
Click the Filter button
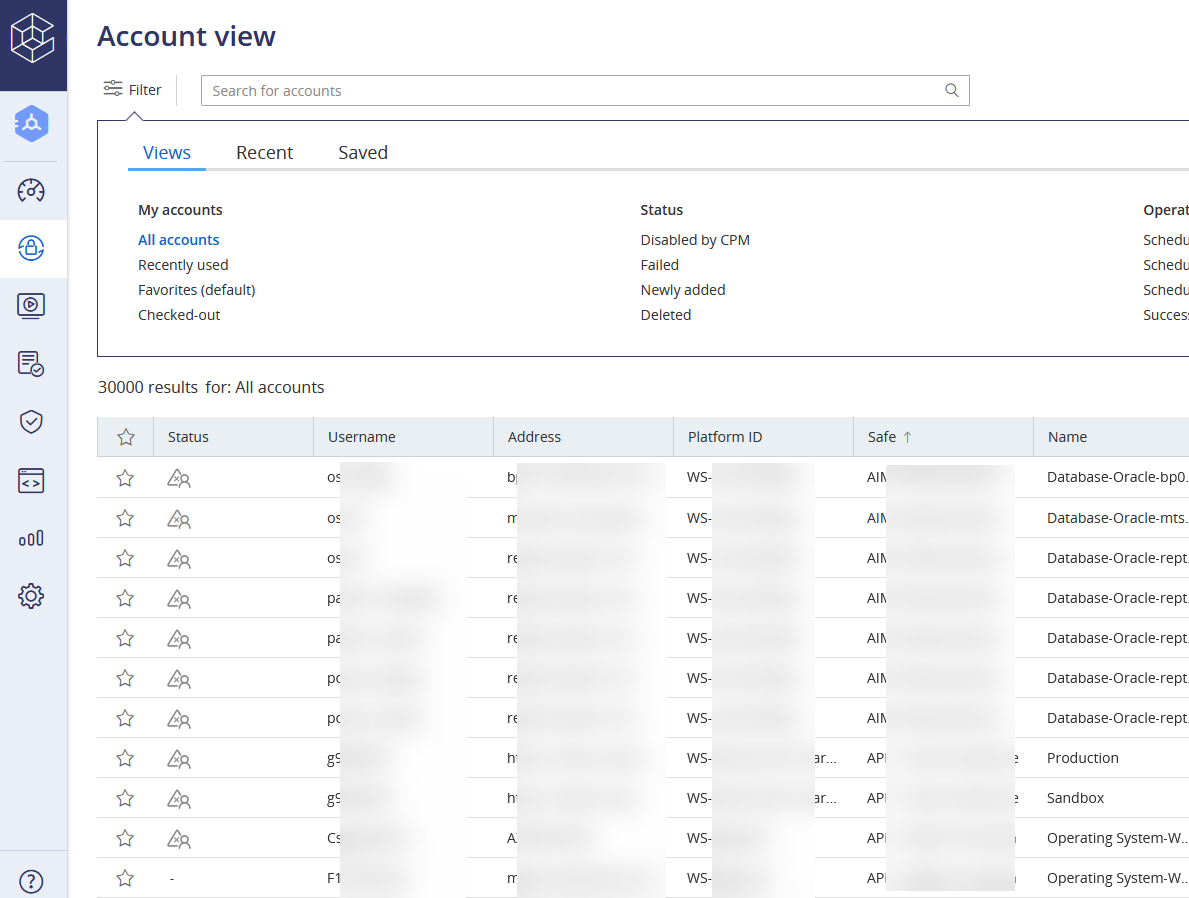coord(133,89)
